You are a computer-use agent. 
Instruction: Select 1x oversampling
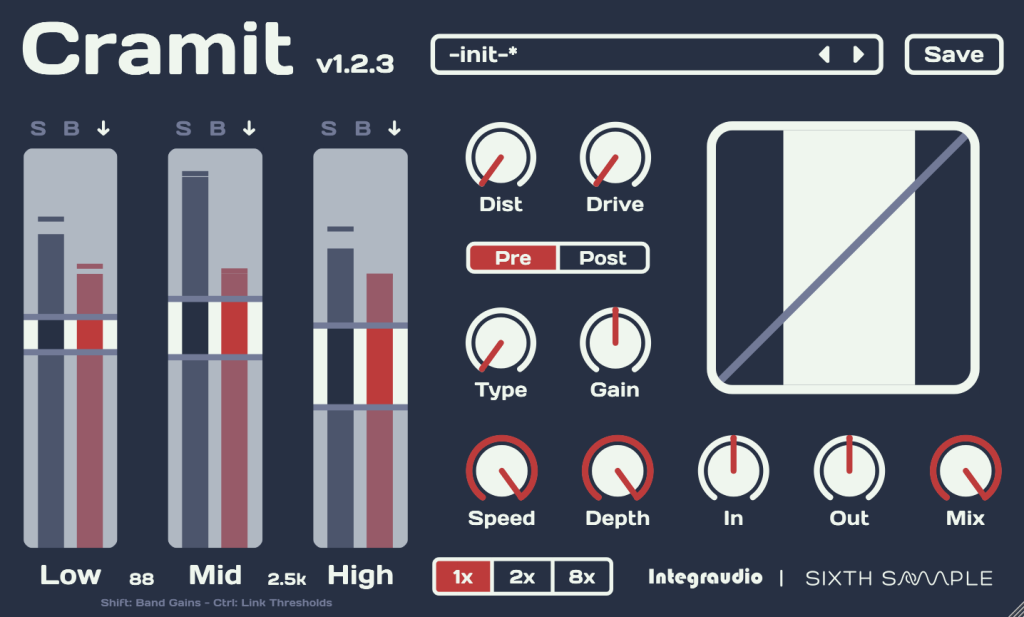(x=462, y=577)
